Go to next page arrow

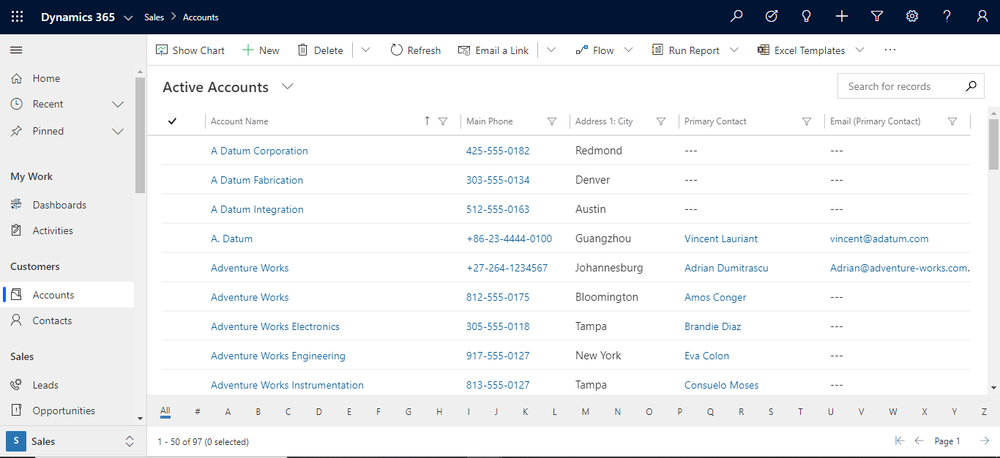click(x=985, y=441)
